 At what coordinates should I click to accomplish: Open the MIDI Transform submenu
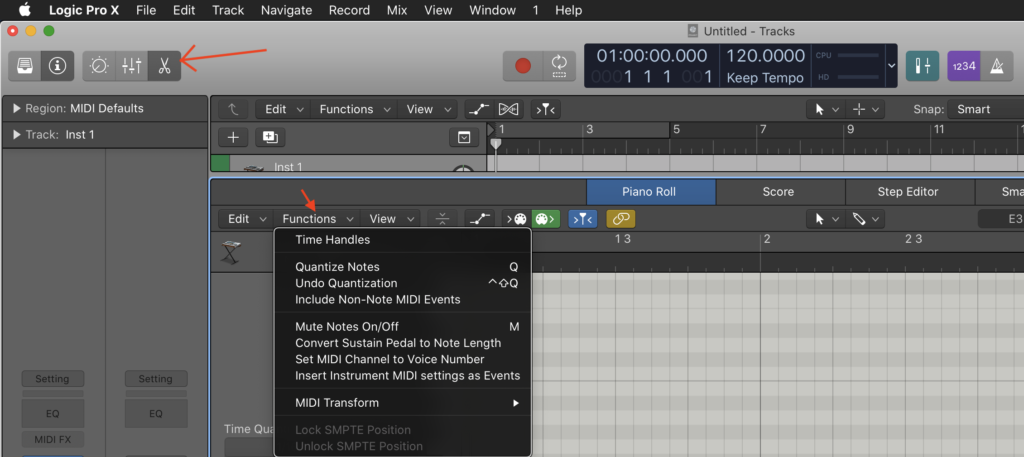point(403,403)
